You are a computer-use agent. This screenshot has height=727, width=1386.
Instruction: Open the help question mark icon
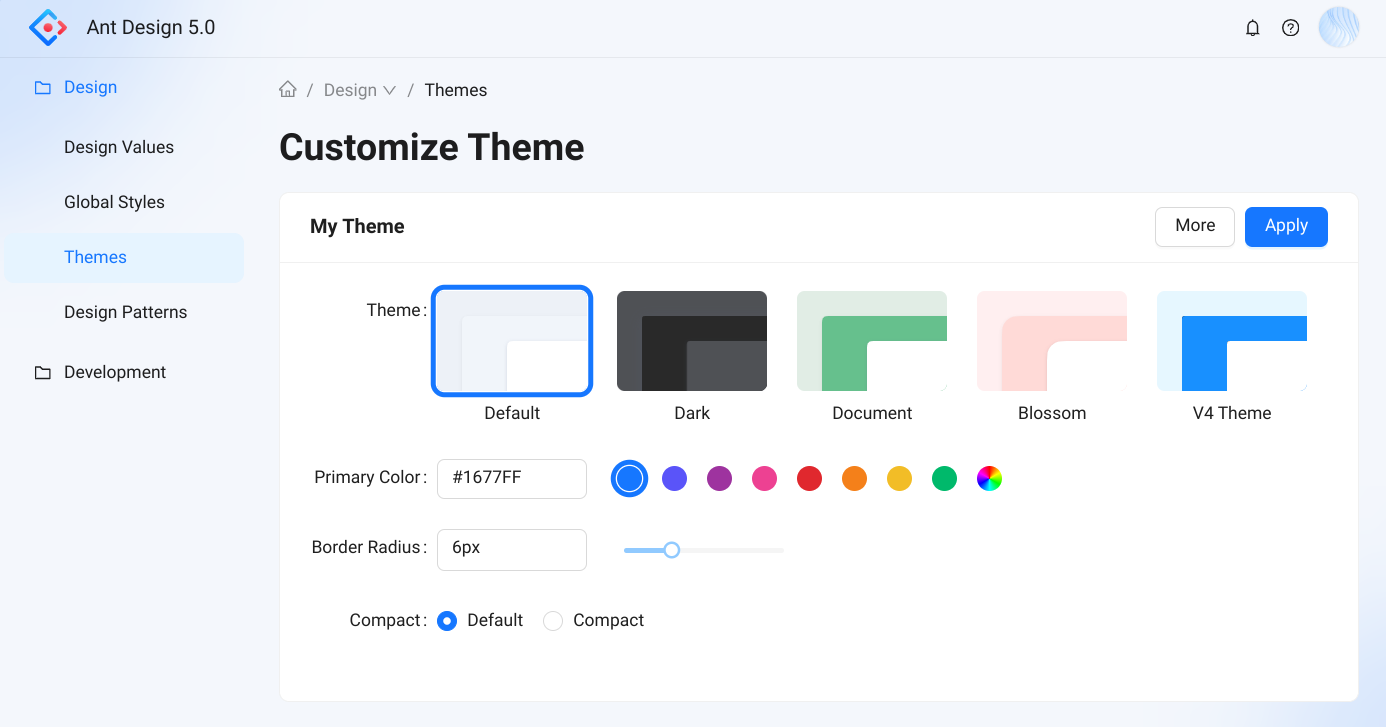click(1291, 28)
